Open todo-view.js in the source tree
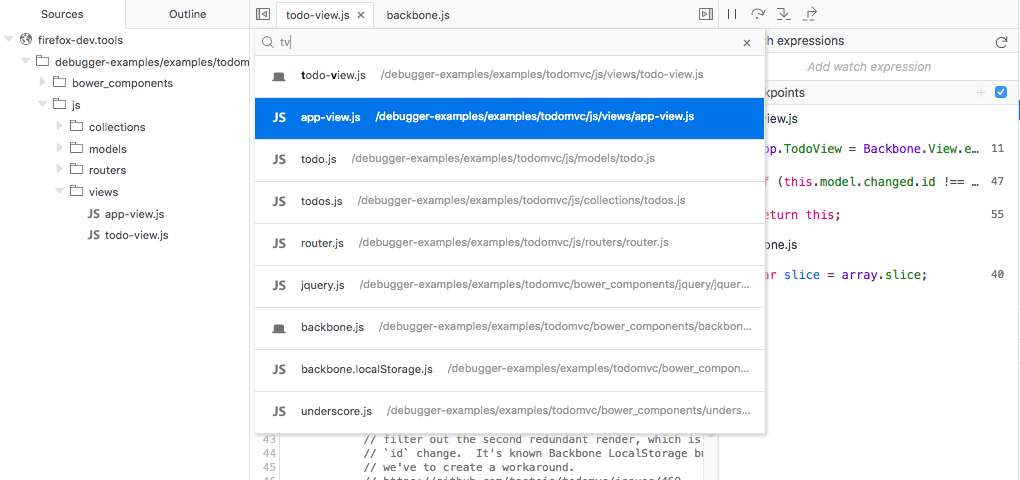The image size is (1020, 480). pos(136,235)
